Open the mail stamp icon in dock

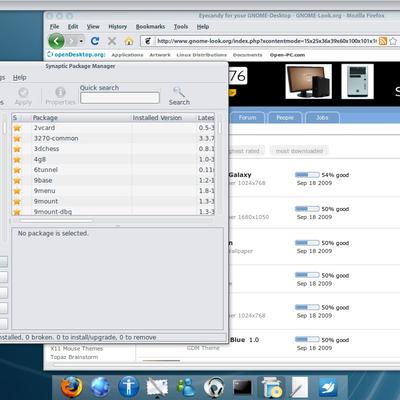pos(157,388)
